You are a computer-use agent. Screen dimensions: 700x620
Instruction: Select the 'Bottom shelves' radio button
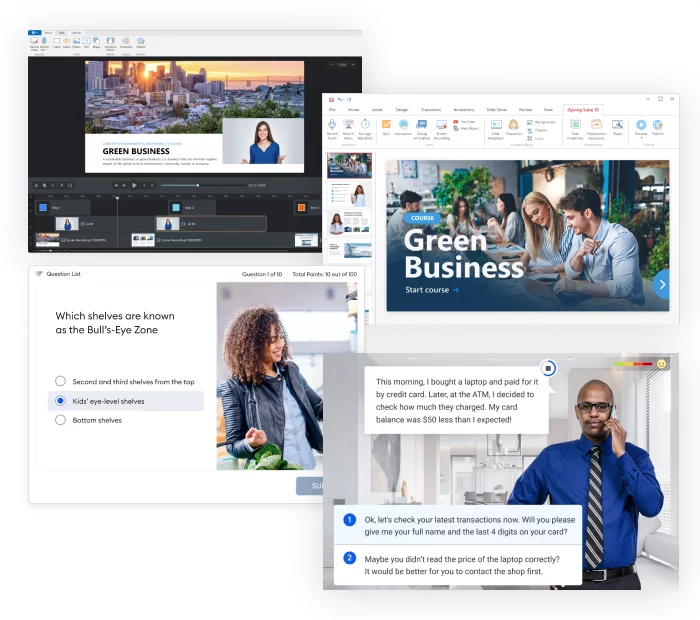[x=60, y=420]
